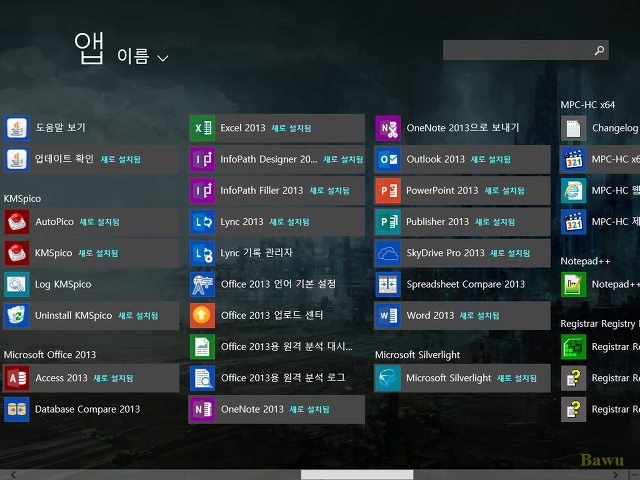This screenshot has height=480, width=640.
Task: Click 'SkyDrive Pro 2013' tile label
Action: [445, 253]
